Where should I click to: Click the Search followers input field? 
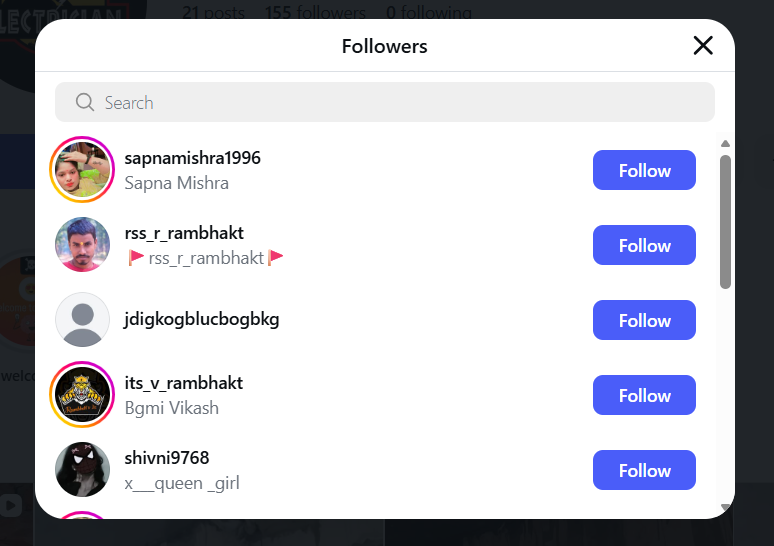tap(400, 102)
